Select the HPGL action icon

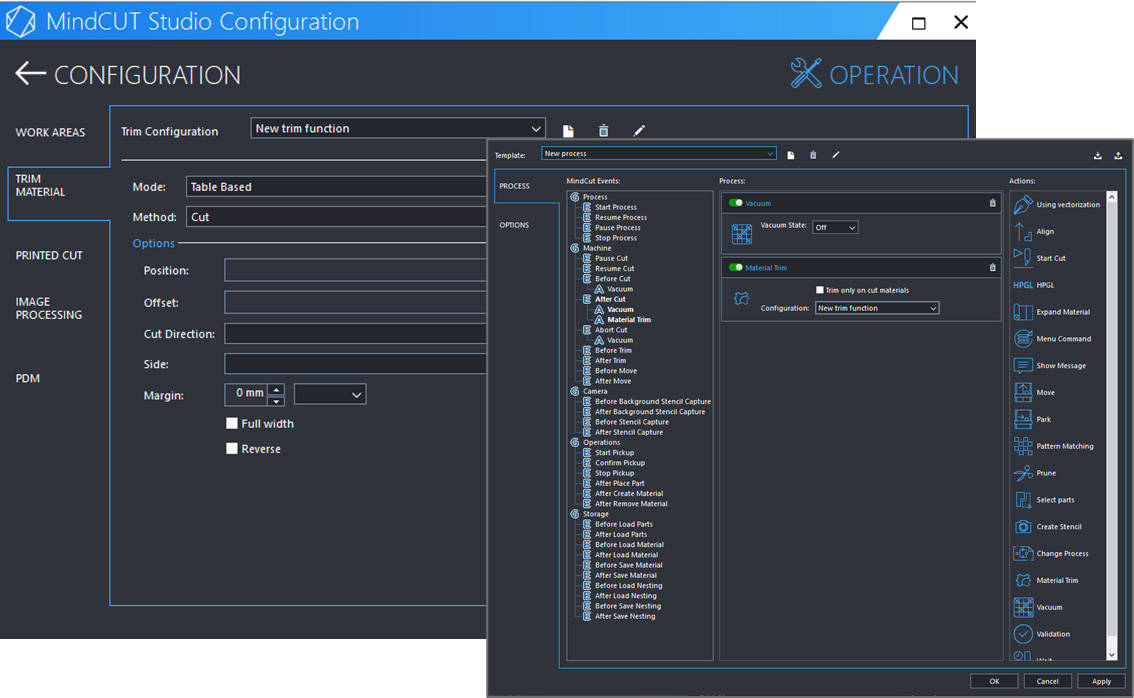tap(1023, 285)
